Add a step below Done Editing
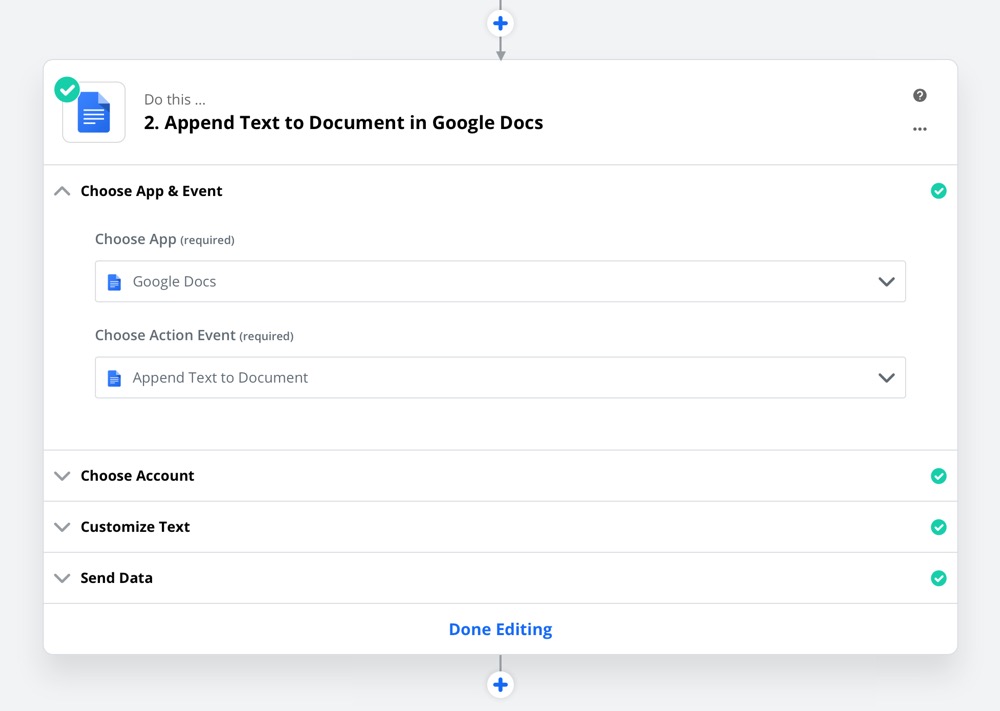The height and width of the screenshot is (711, 1000). click(x=500, y=685)
